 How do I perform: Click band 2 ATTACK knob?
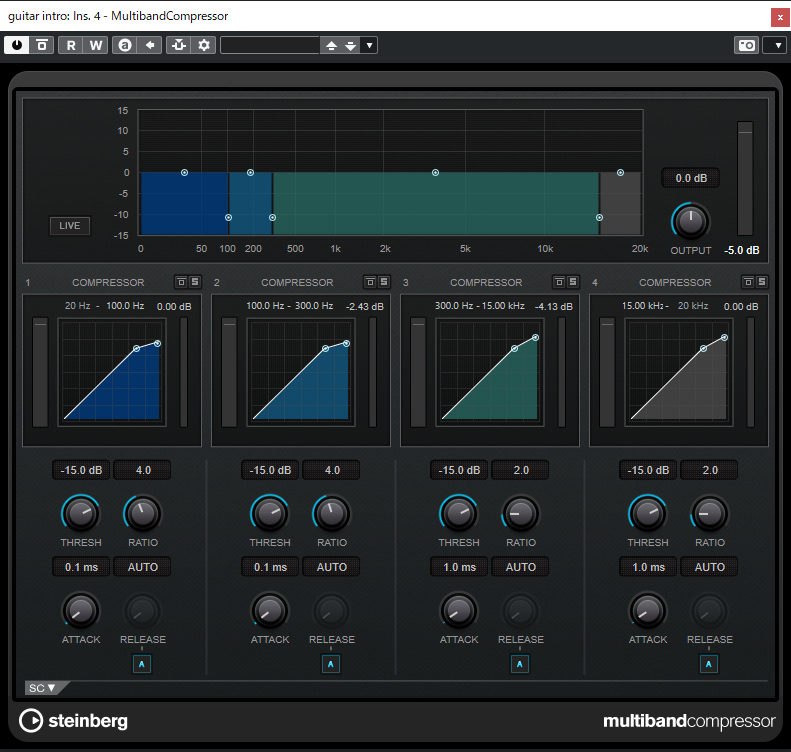pos(270,611)
